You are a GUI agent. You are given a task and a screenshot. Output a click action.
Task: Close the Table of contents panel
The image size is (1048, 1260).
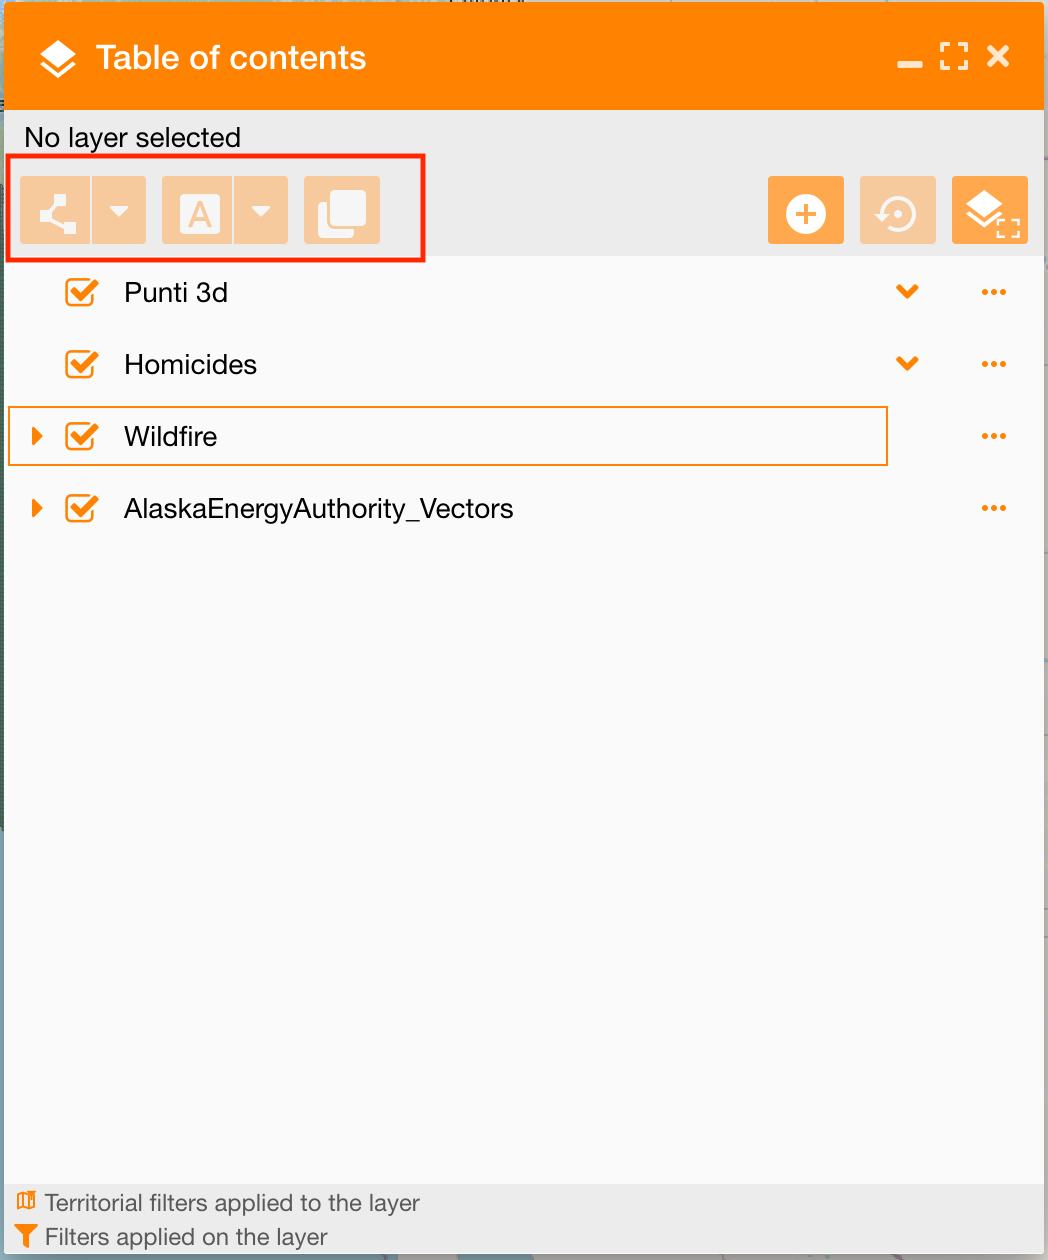click(998, 56)
